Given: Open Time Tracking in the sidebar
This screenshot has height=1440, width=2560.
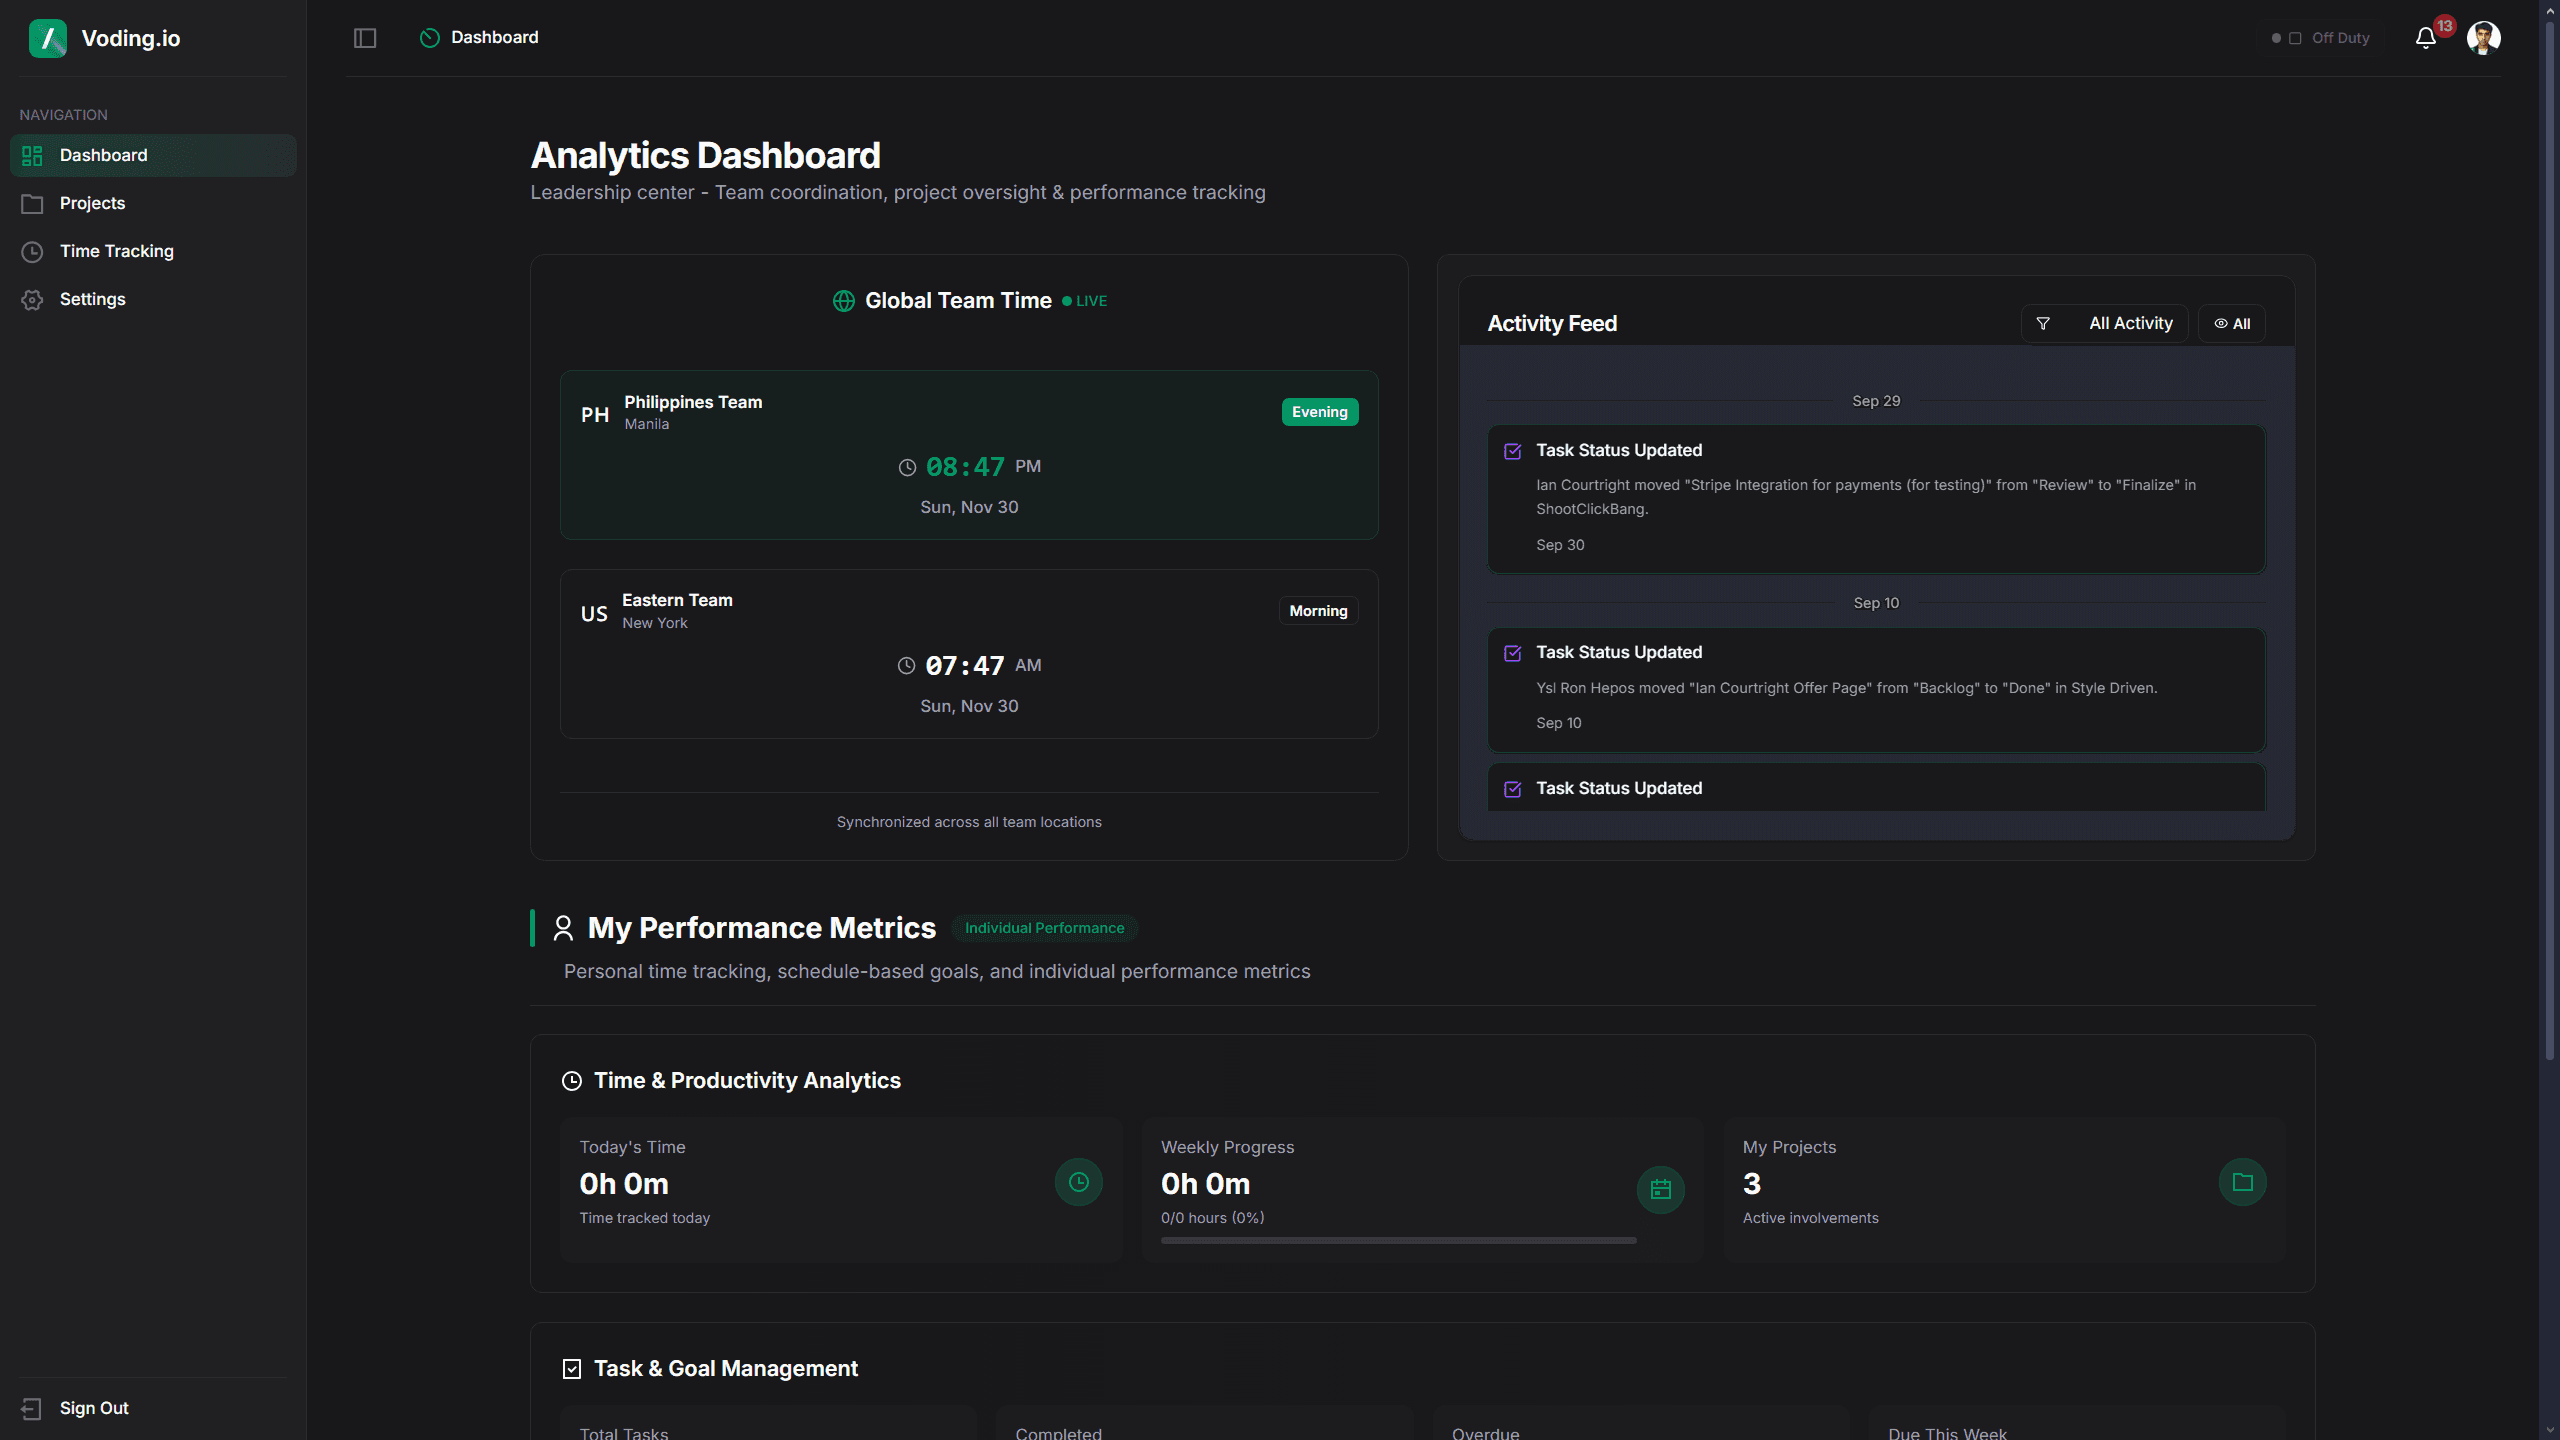Looking at the screenshot, I should (x=153, y=251).
